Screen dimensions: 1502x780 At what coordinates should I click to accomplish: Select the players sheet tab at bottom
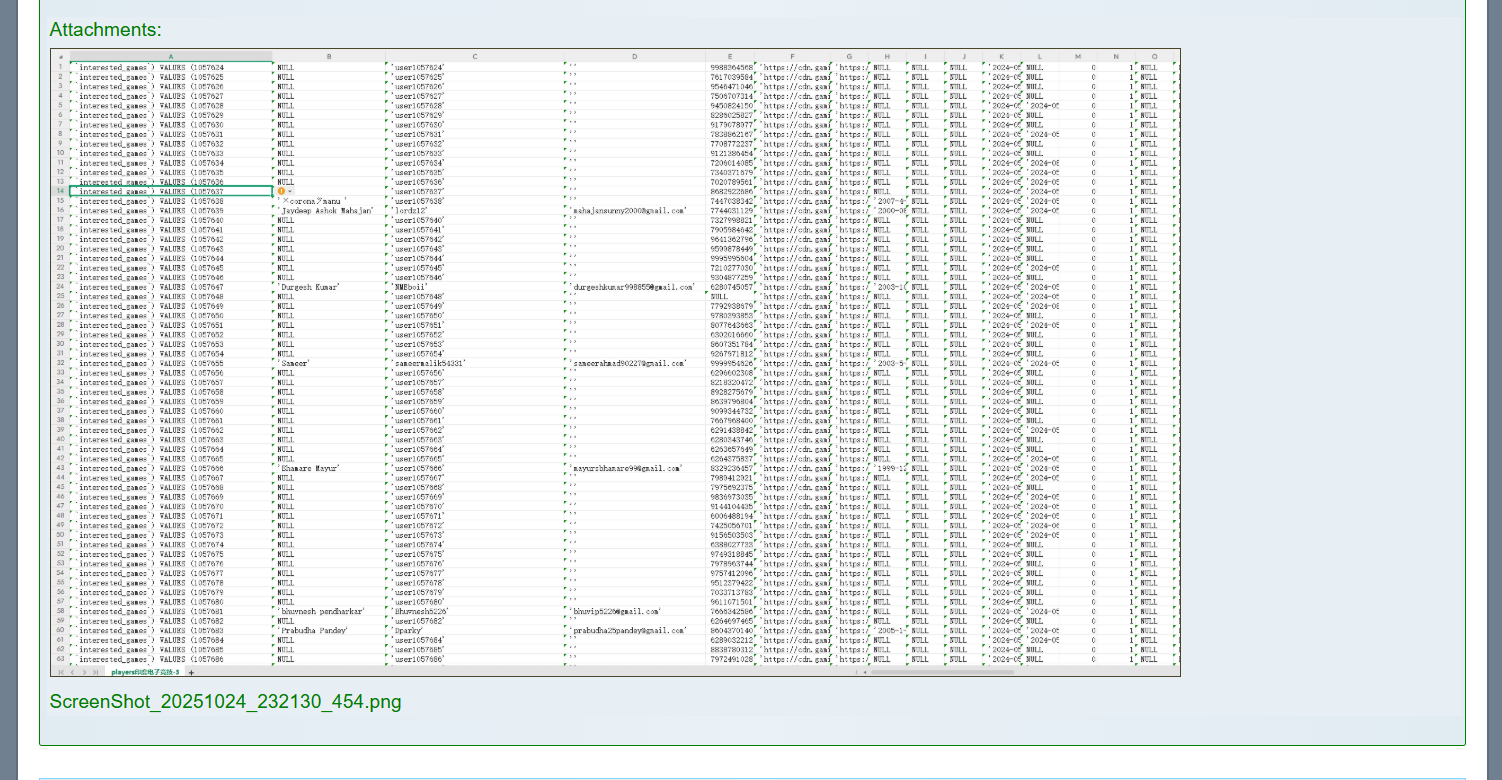coord(145,672)
